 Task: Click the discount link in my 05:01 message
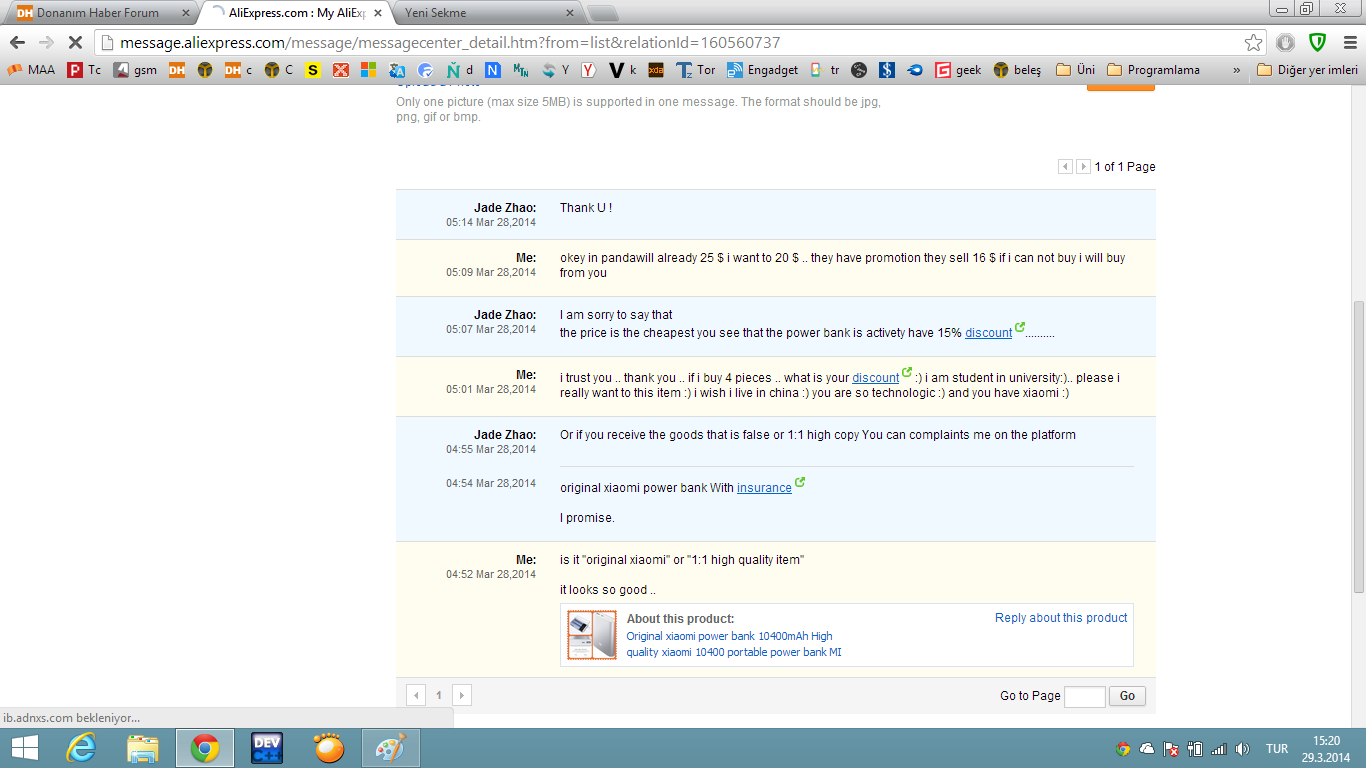click(x=875, y=378)
